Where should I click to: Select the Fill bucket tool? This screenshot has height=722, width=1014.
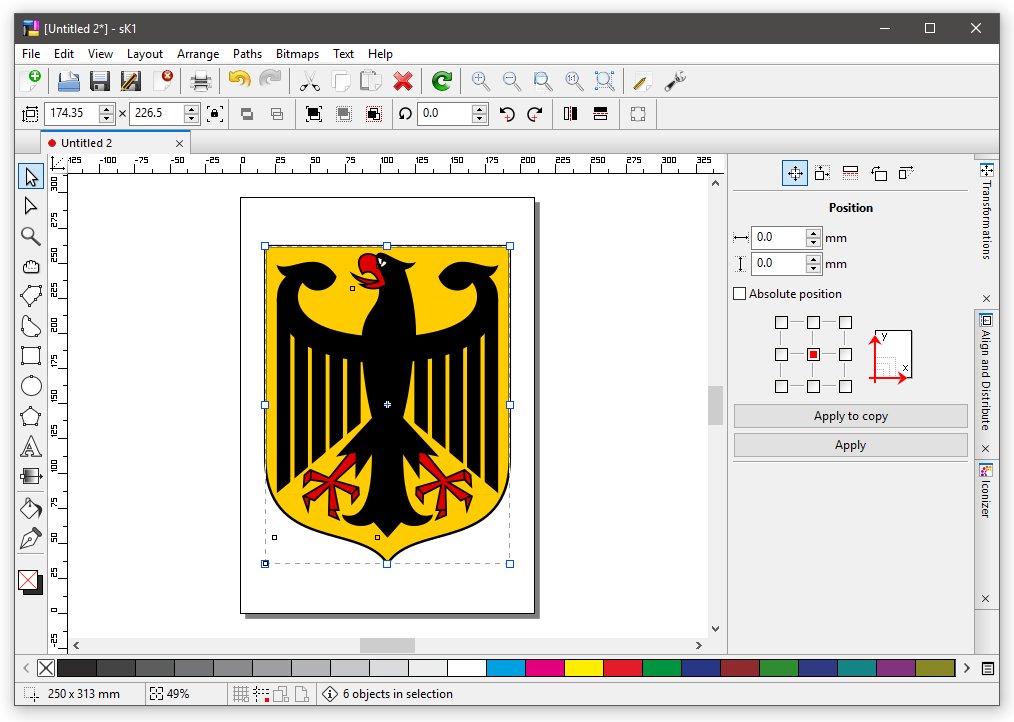tap(31, 507)
